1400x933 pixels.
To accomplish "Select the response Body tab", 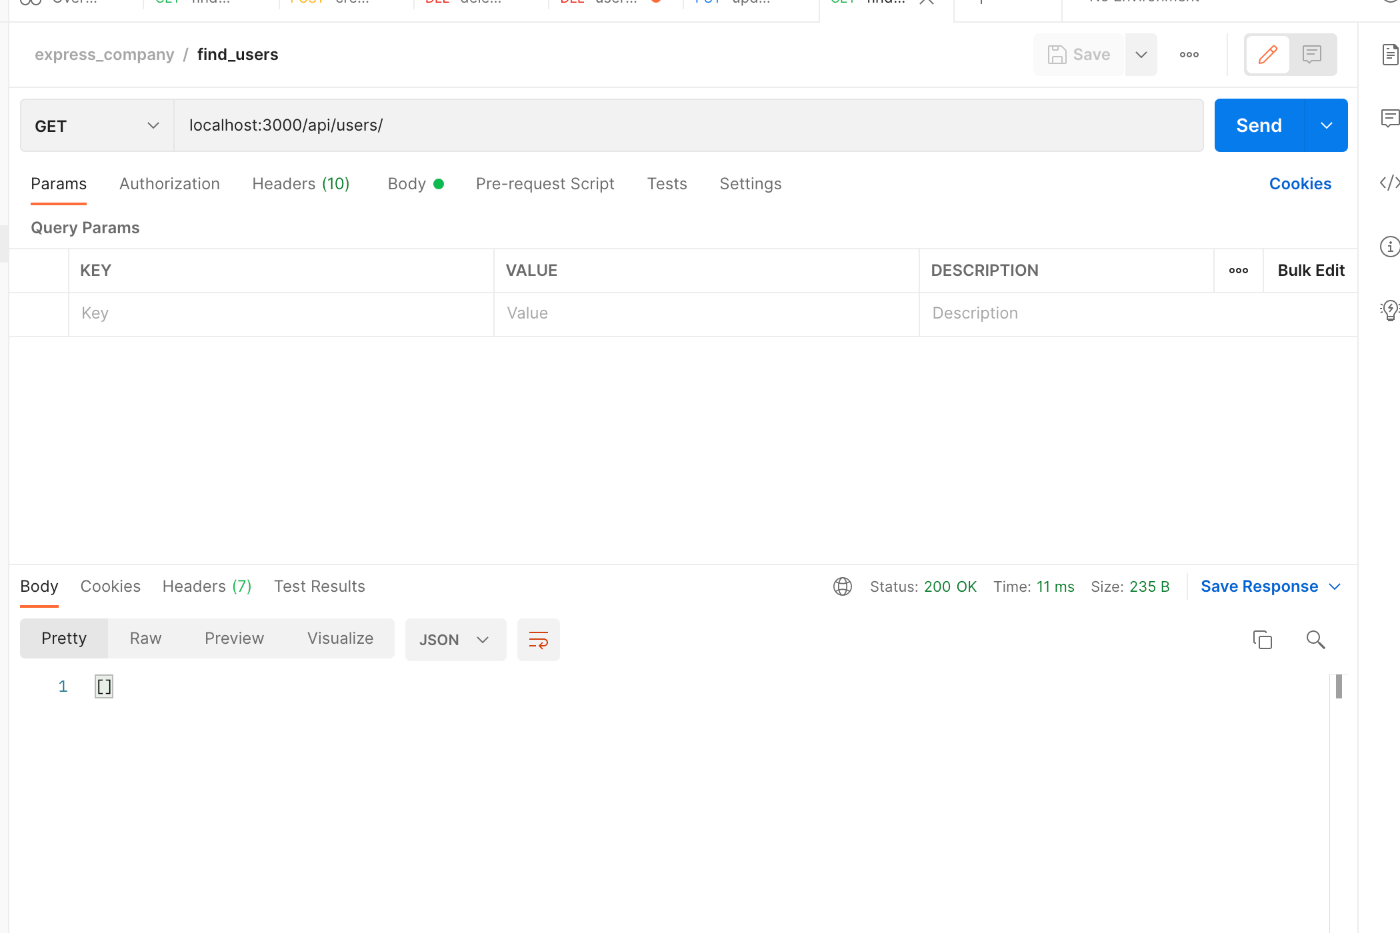I will tap(39, 587).
